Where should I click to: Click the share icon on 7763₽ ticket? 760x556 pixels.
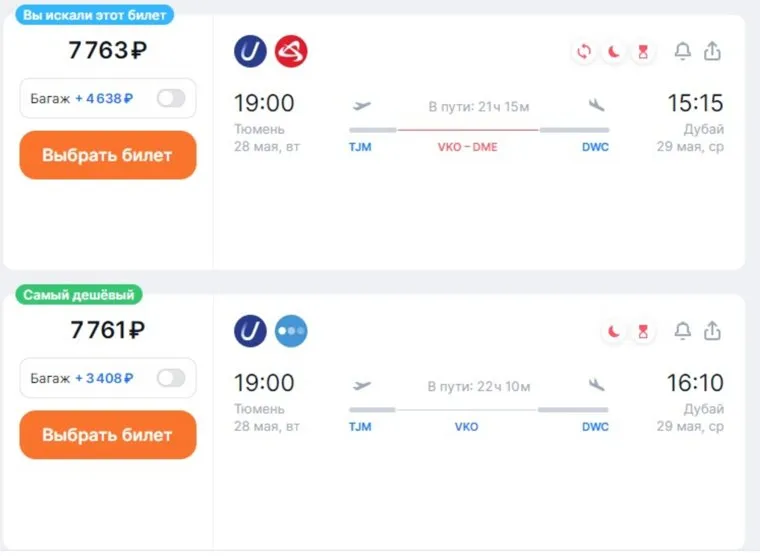[x=712, y=51]
